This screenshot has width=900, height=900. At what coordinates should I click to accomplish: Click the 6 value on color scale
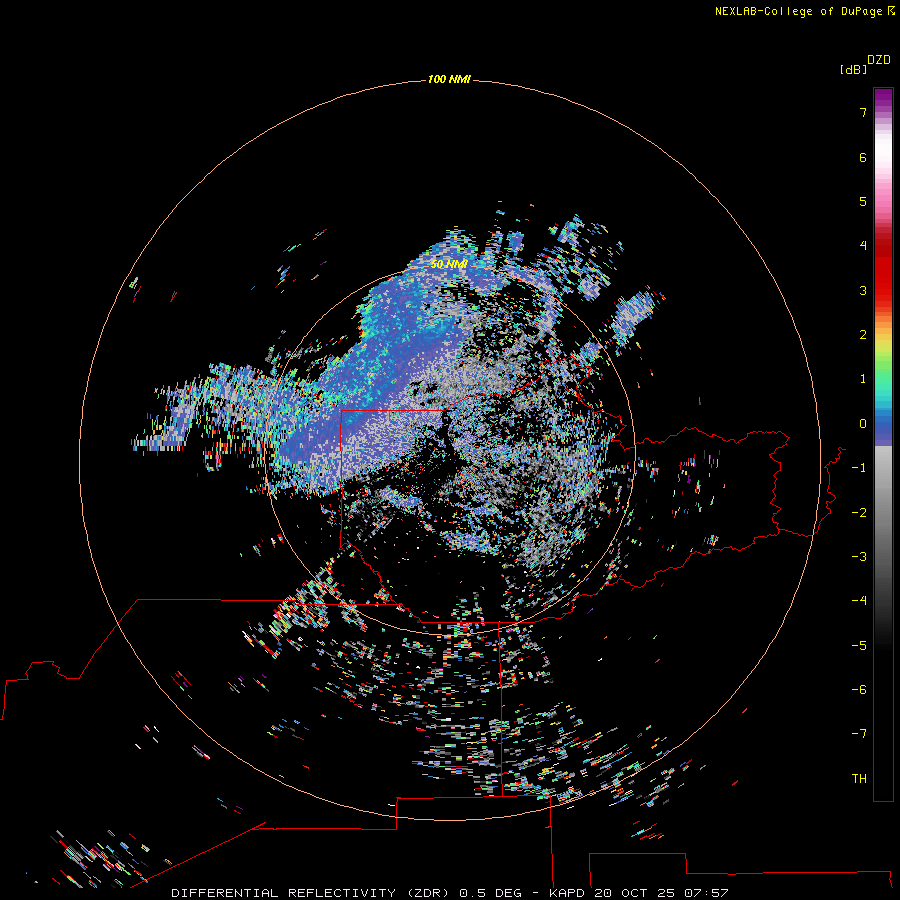(x=863, y=157)
